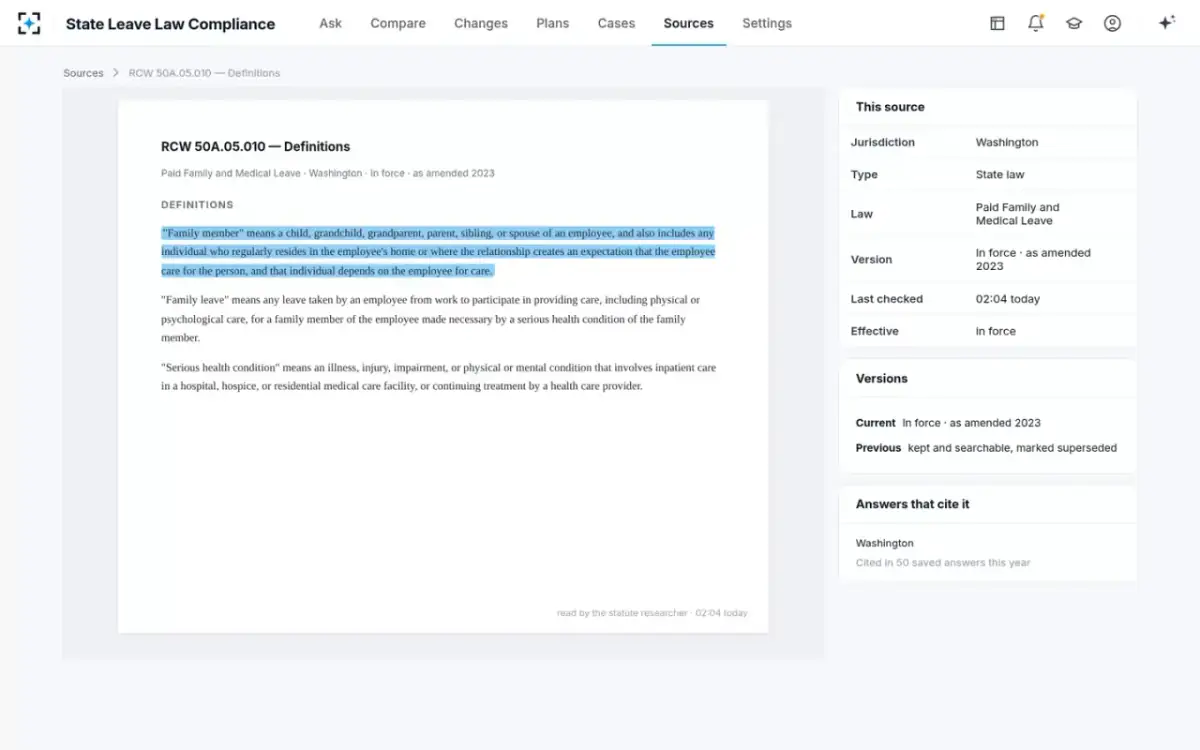The image size is (1200, 750).
Task: Click the graduation cap learning icon
Action: pos(1074,23)
